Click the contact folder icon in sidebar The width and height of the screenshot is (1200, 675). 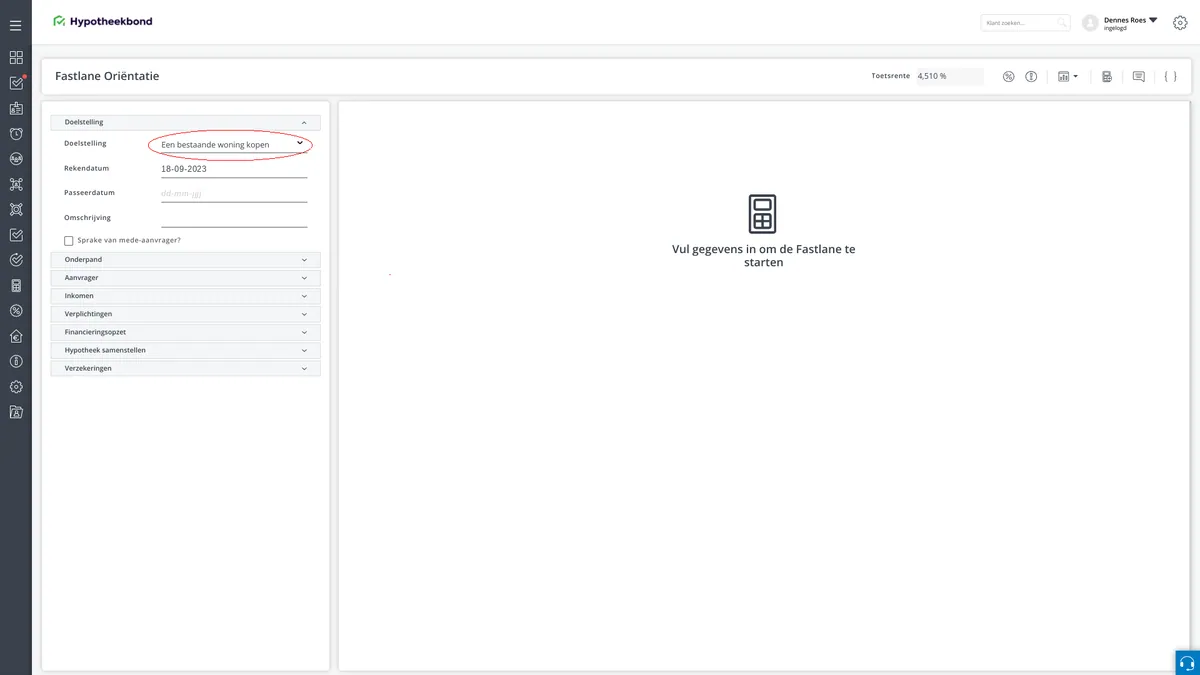(x=16, y=412)
